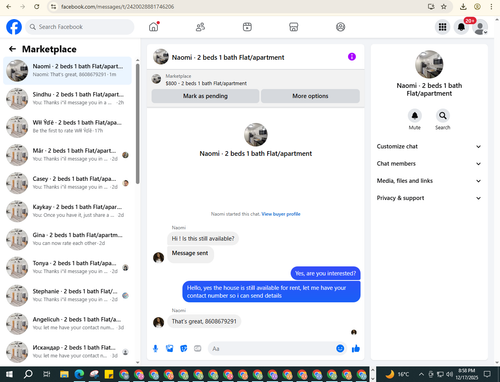Open Angelicuh's conversation
500x382 pixels.
pyautogui.click(x=67, y=323)
